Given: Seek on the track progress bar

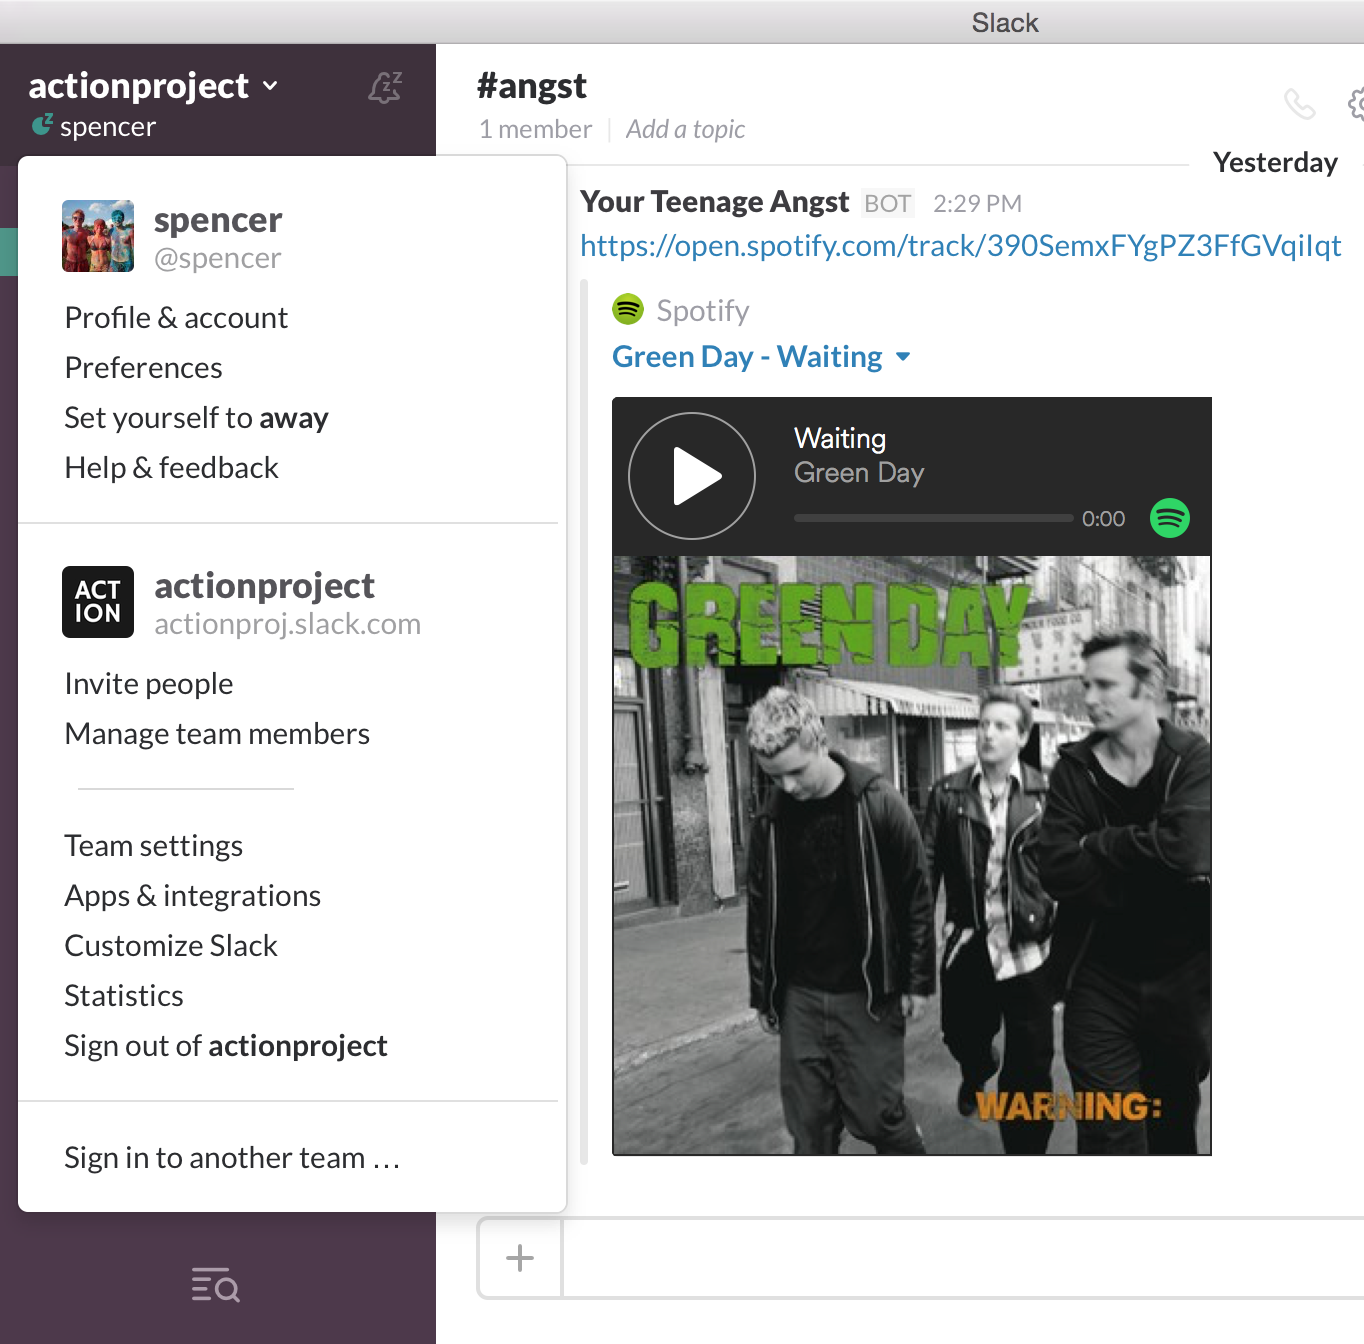Looking at the screenshot, I should (933, 518).
